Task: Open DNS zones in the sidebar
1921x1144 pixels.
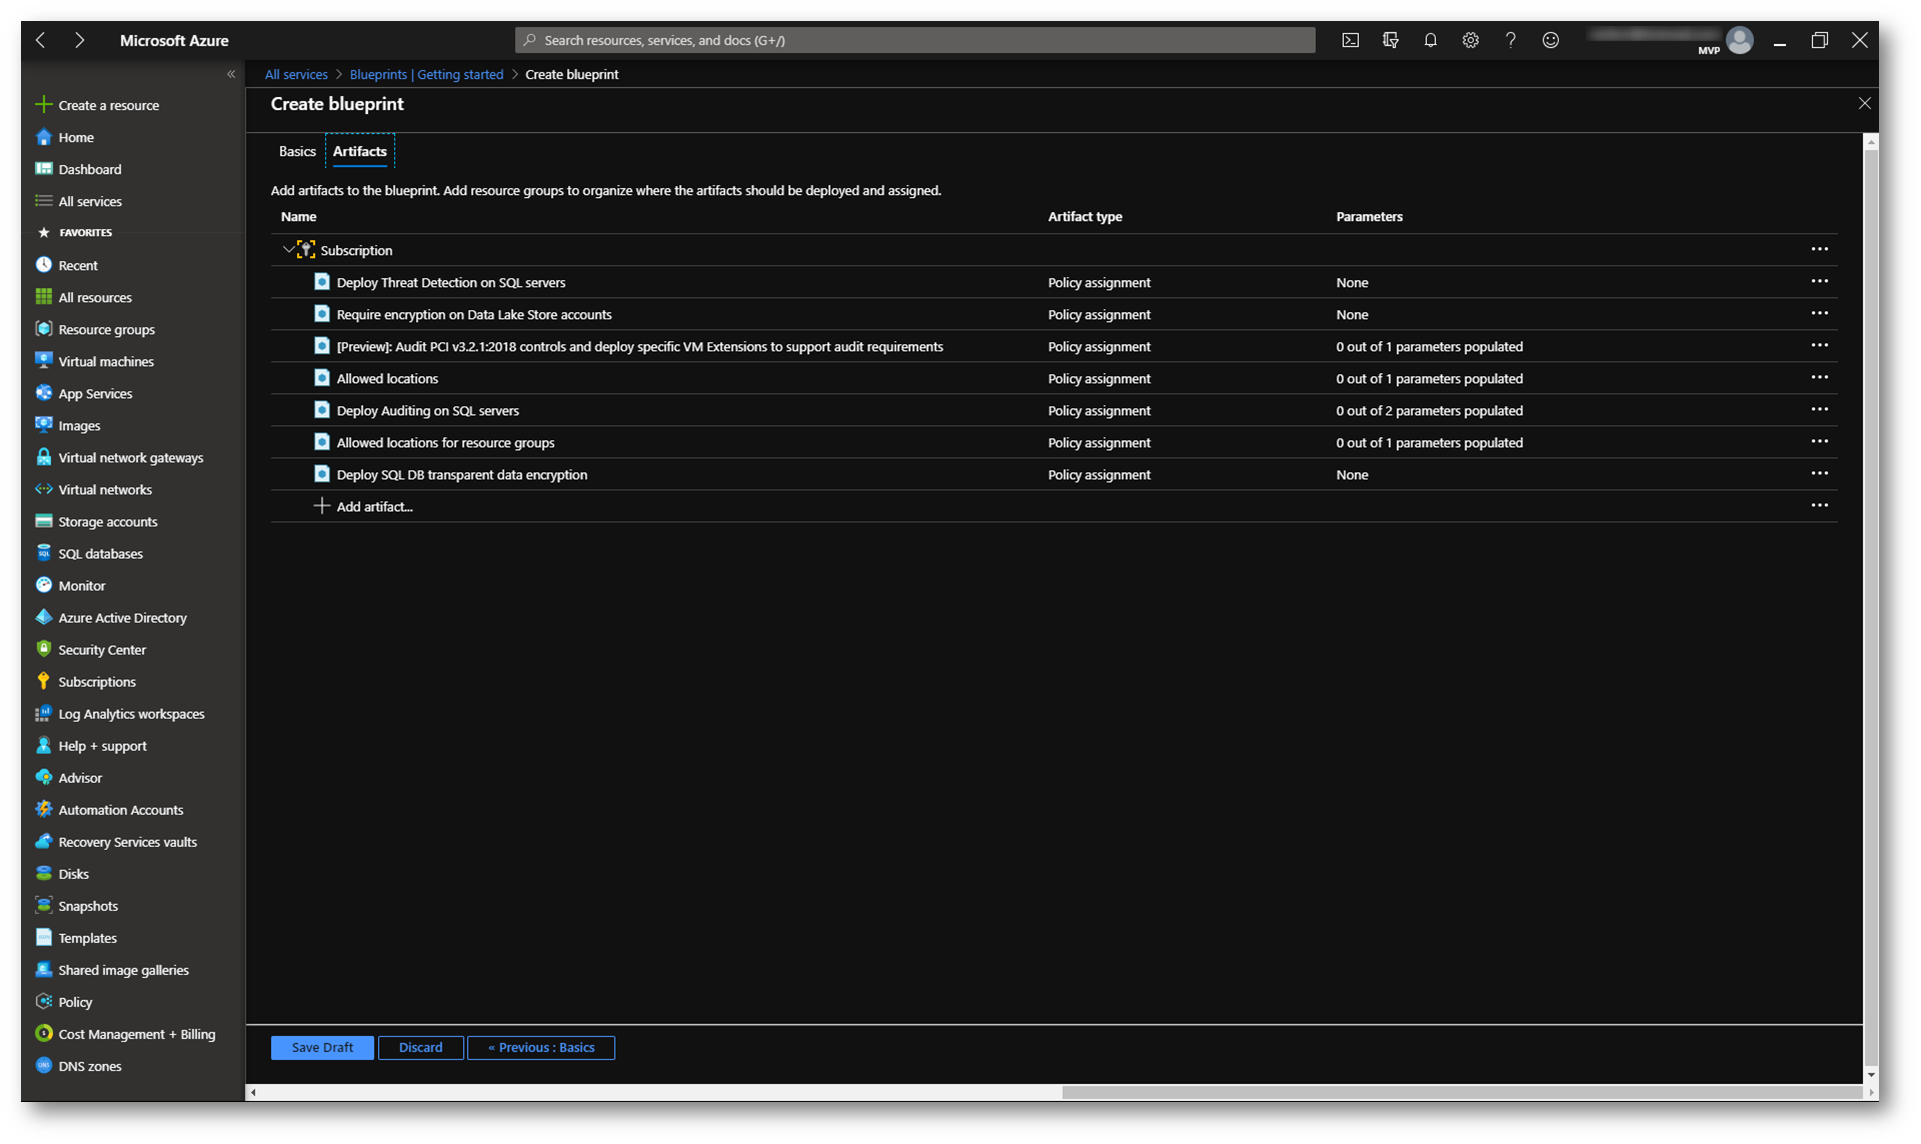Action: [79, 1065]
